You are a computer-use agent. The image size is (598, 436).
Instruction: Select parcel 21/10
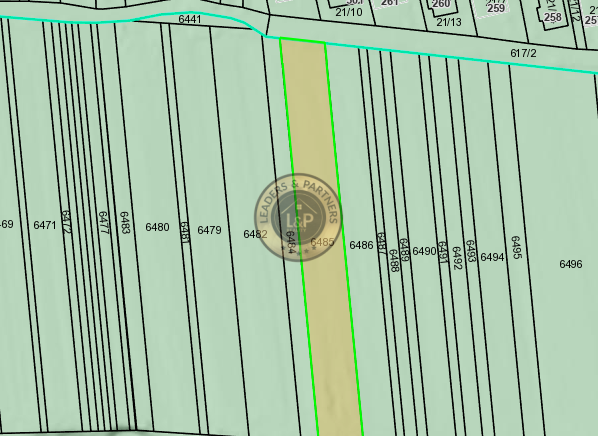[x=349, y=12]
